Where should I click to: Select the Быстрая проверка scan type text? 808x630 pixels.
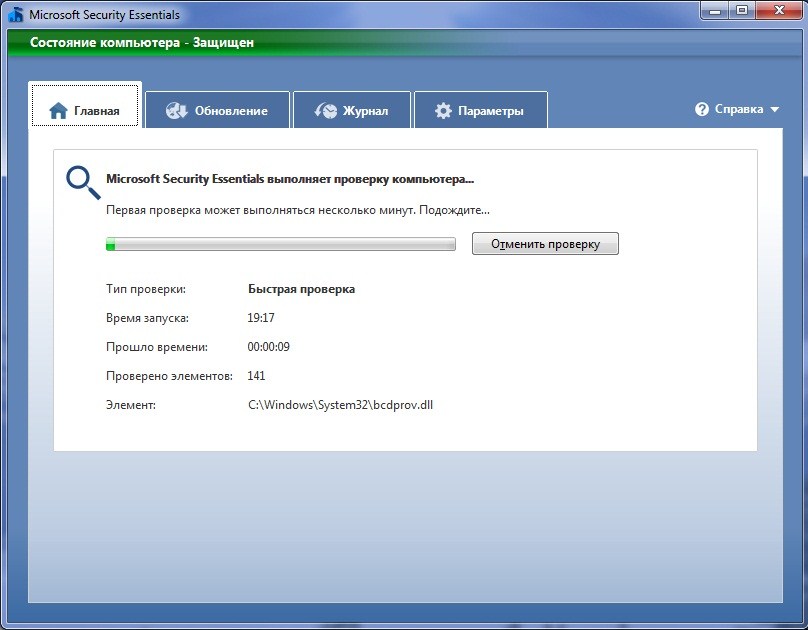(301, 289)
